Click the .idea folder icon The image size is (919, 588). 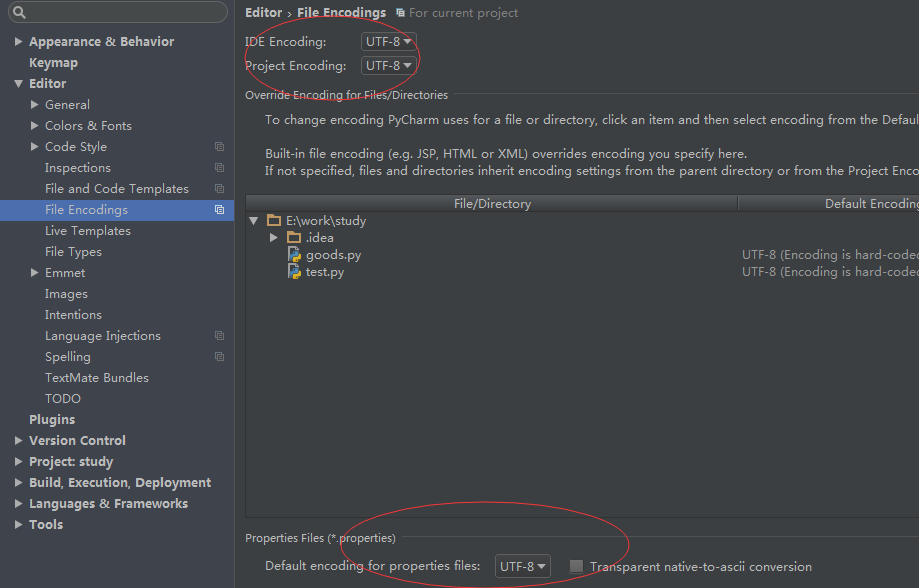click(294, 237)
